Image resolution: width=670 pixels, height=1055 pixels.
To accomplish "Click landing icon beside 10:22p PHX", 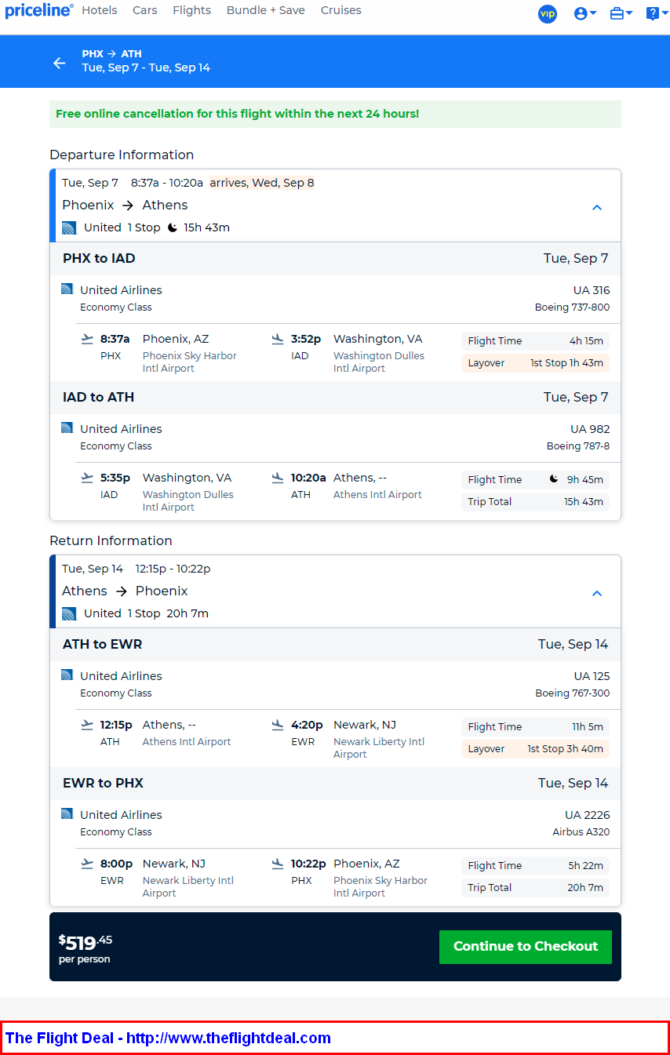I will point(277,863).
